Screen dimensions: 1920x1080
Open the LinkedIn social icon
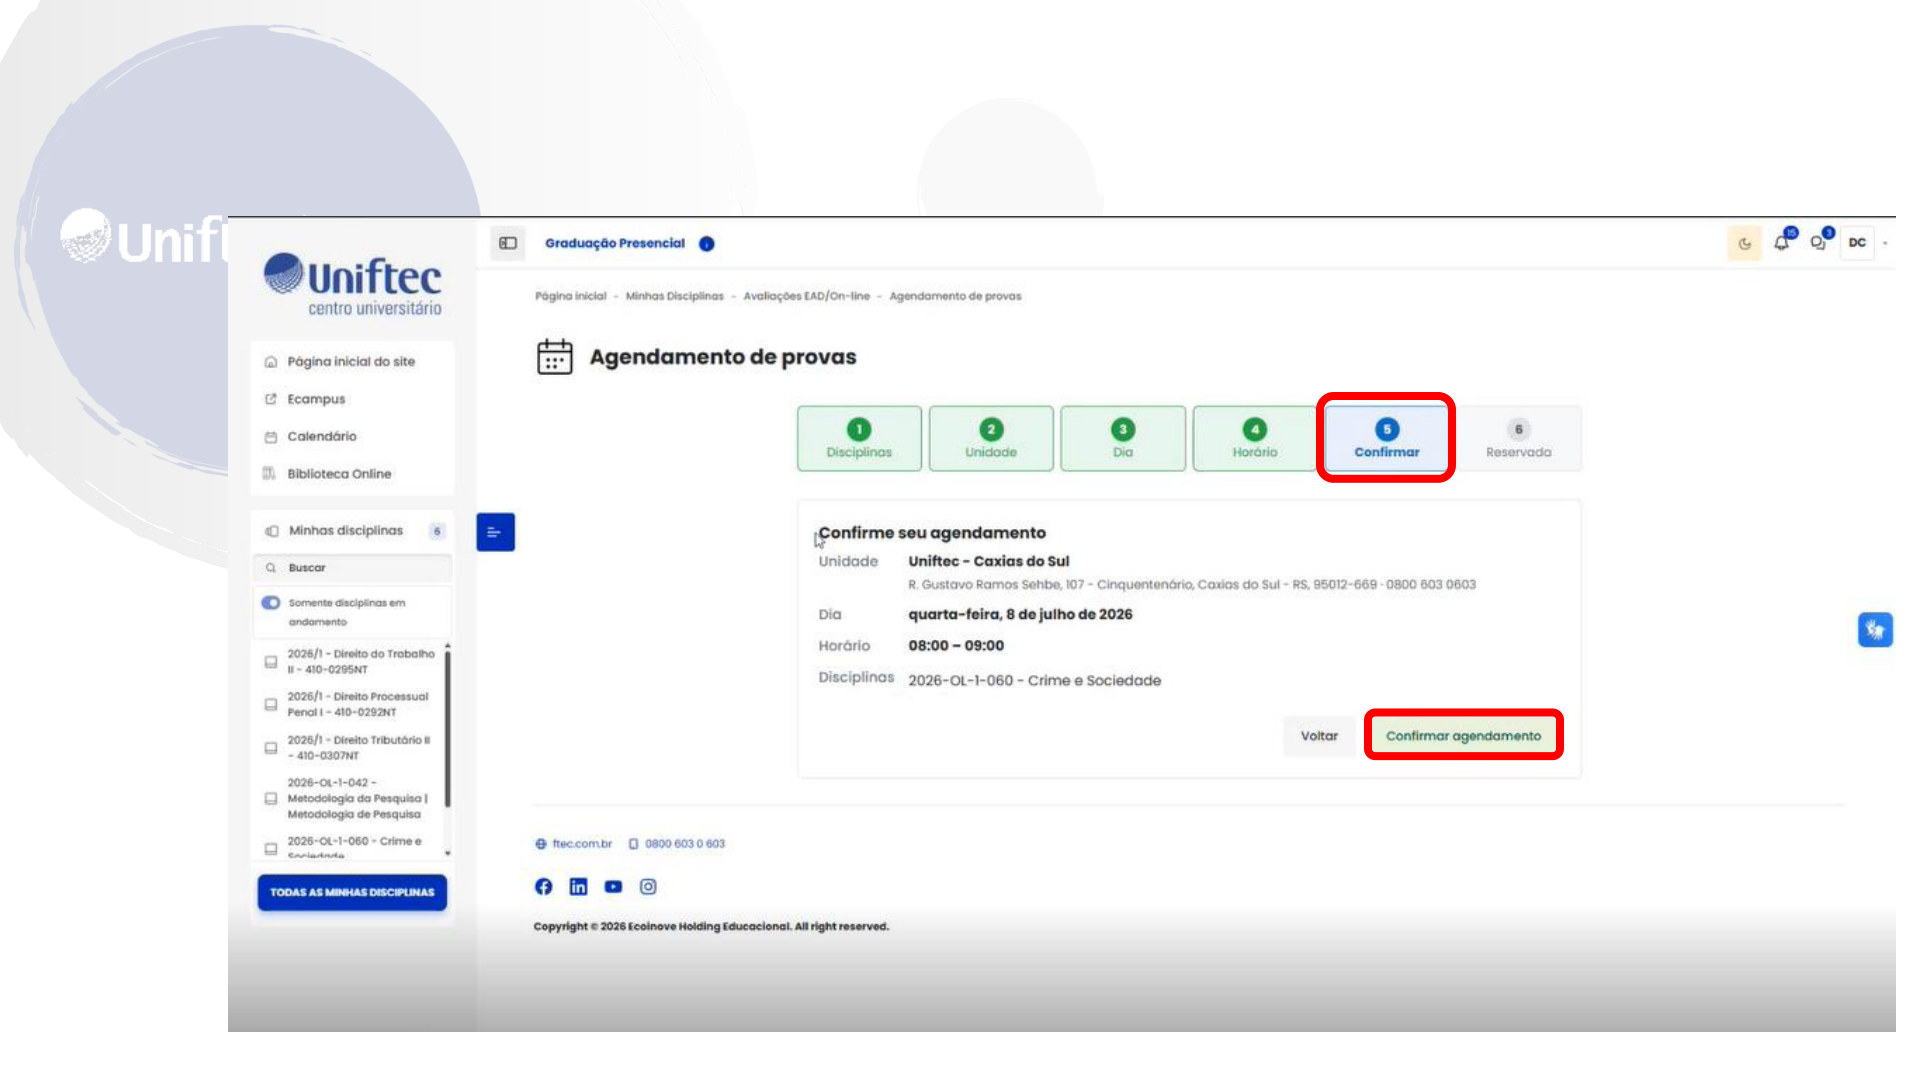point(578,886)
